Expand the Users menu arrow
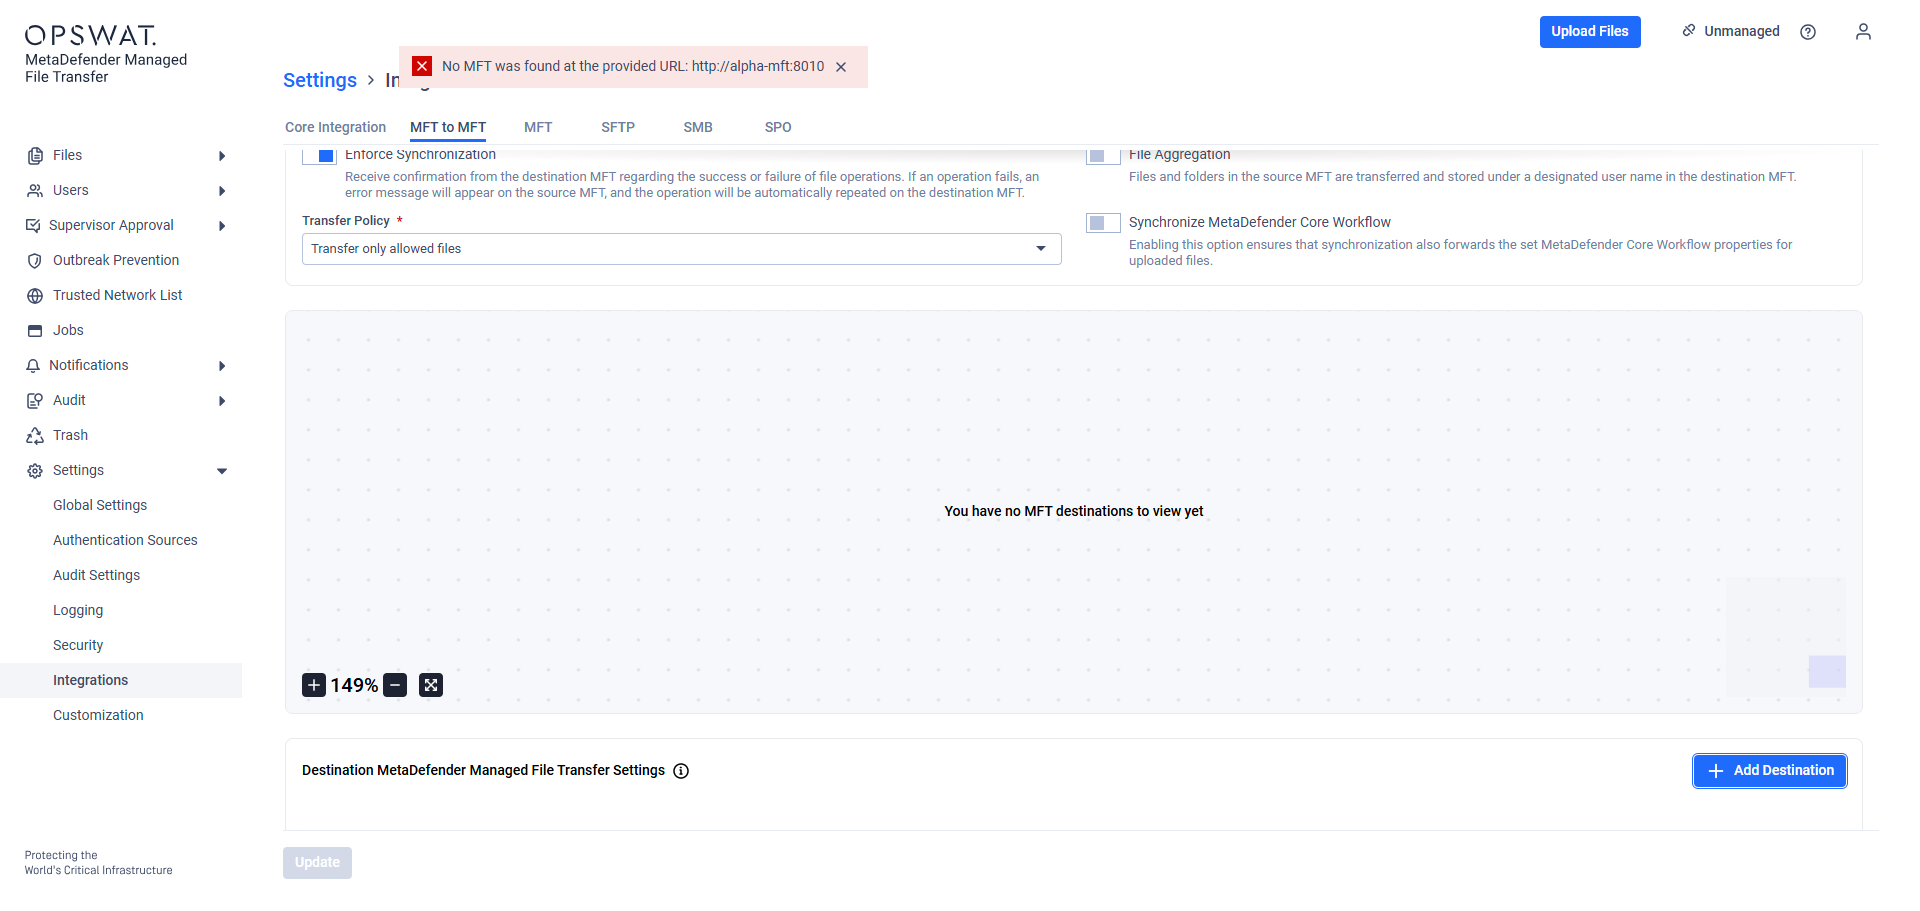 (222, 191)
